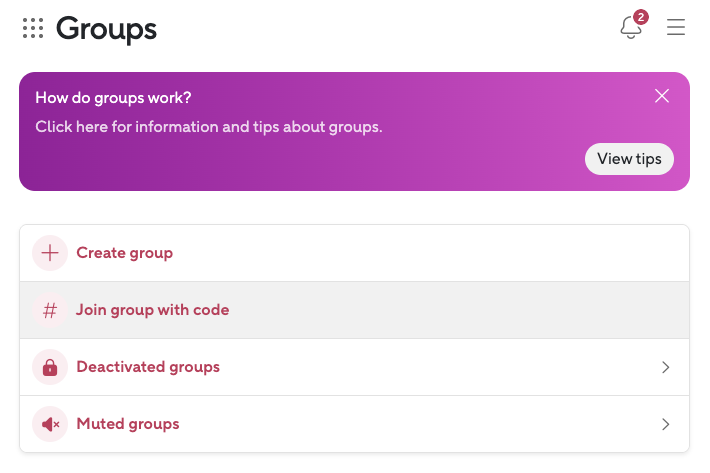Click the lock icon beside Deactivated groups
The image size is (710, 473).
coord(49,367)
